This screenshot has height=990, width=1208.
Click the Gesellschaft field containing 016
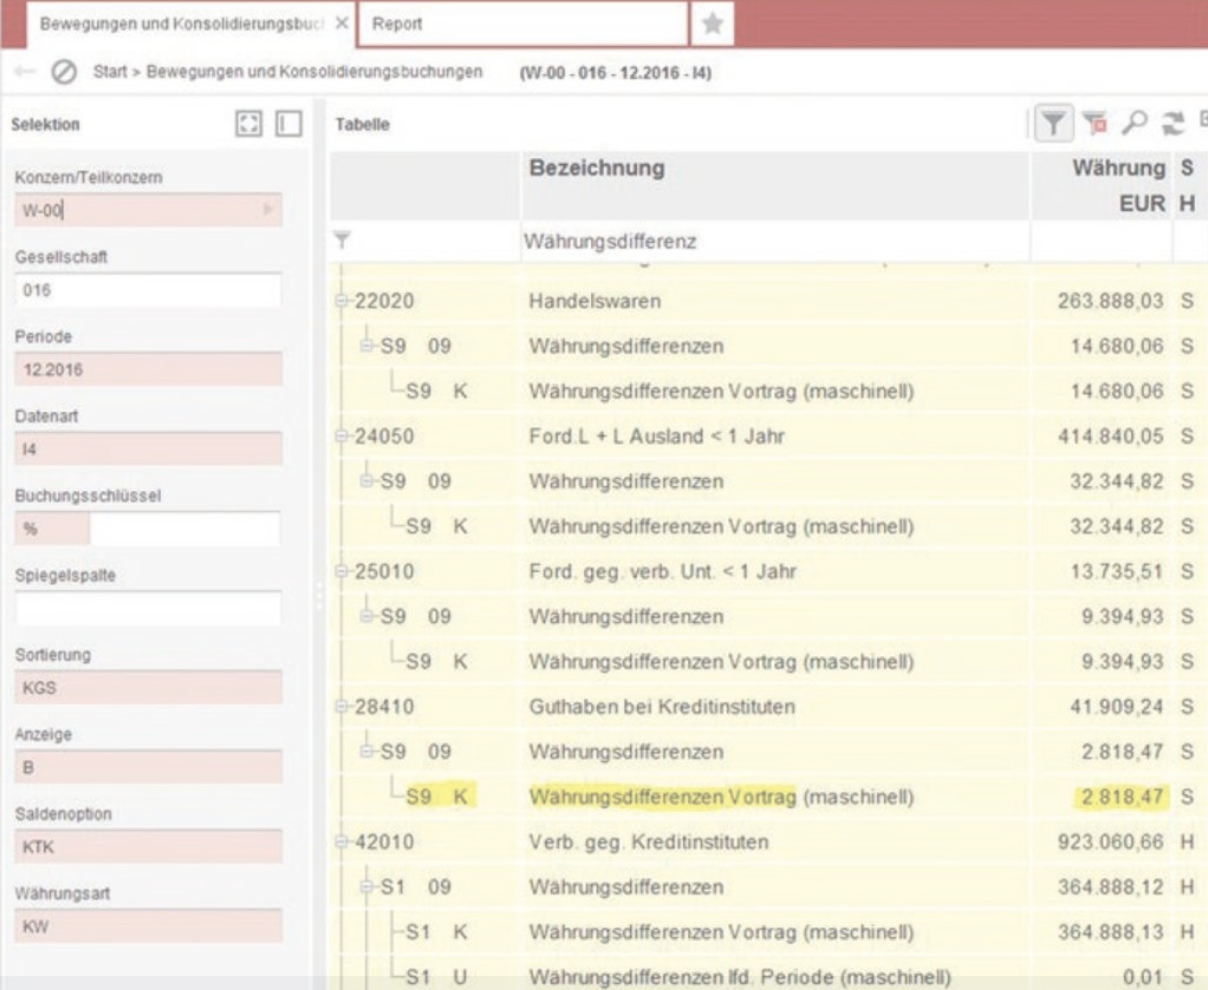pos(148,290)
